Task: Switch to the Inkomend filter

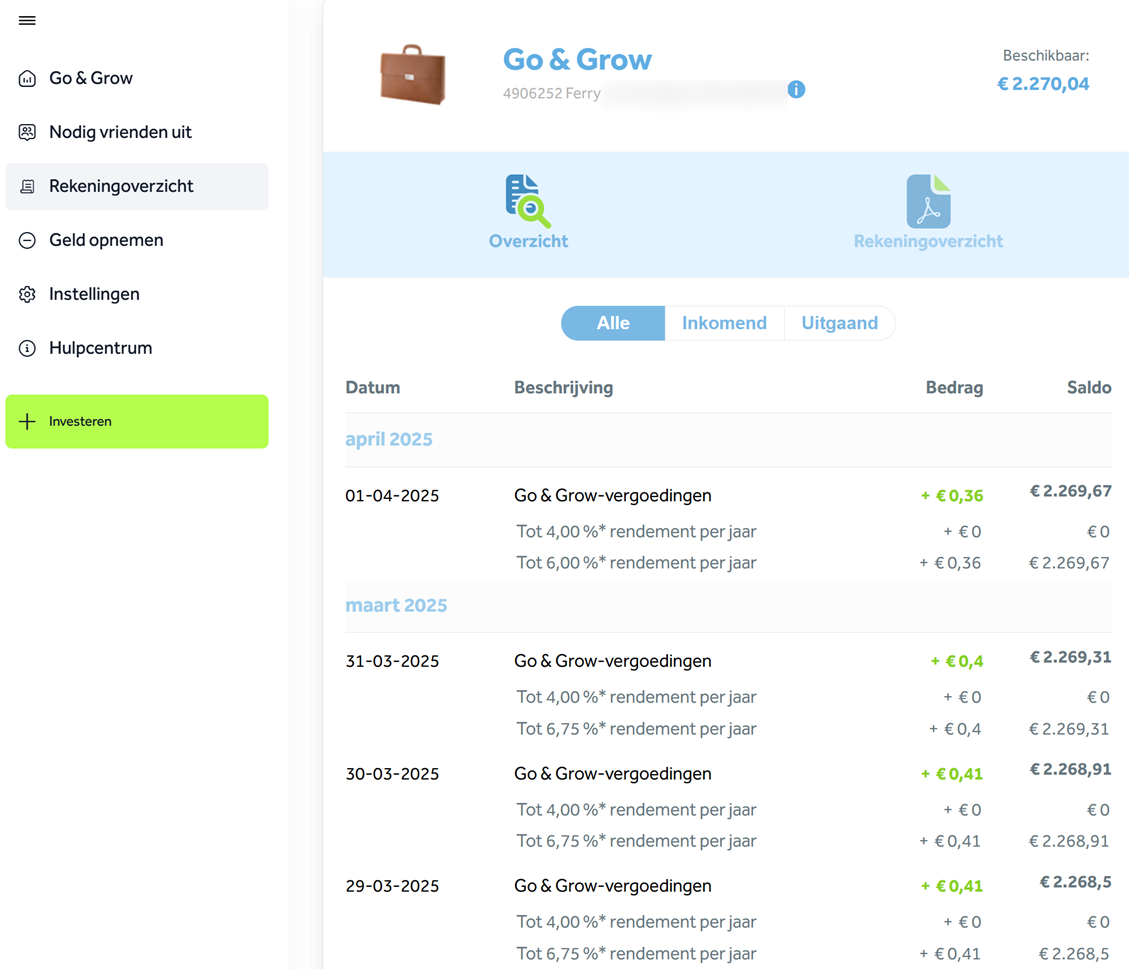Action: coord(724,323)
